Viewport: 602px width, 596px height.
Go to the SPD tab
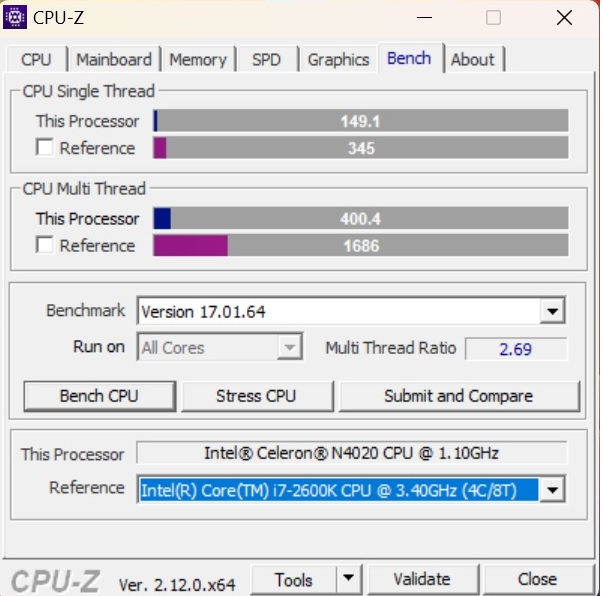tap(266, 60)
